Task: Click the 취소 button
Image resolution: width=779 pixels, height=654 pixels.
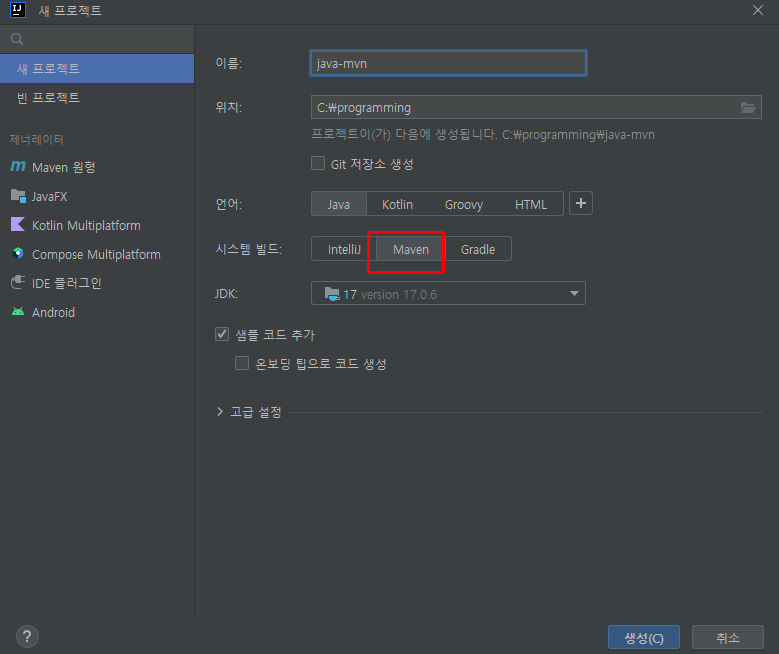Action: click(727, 638)
